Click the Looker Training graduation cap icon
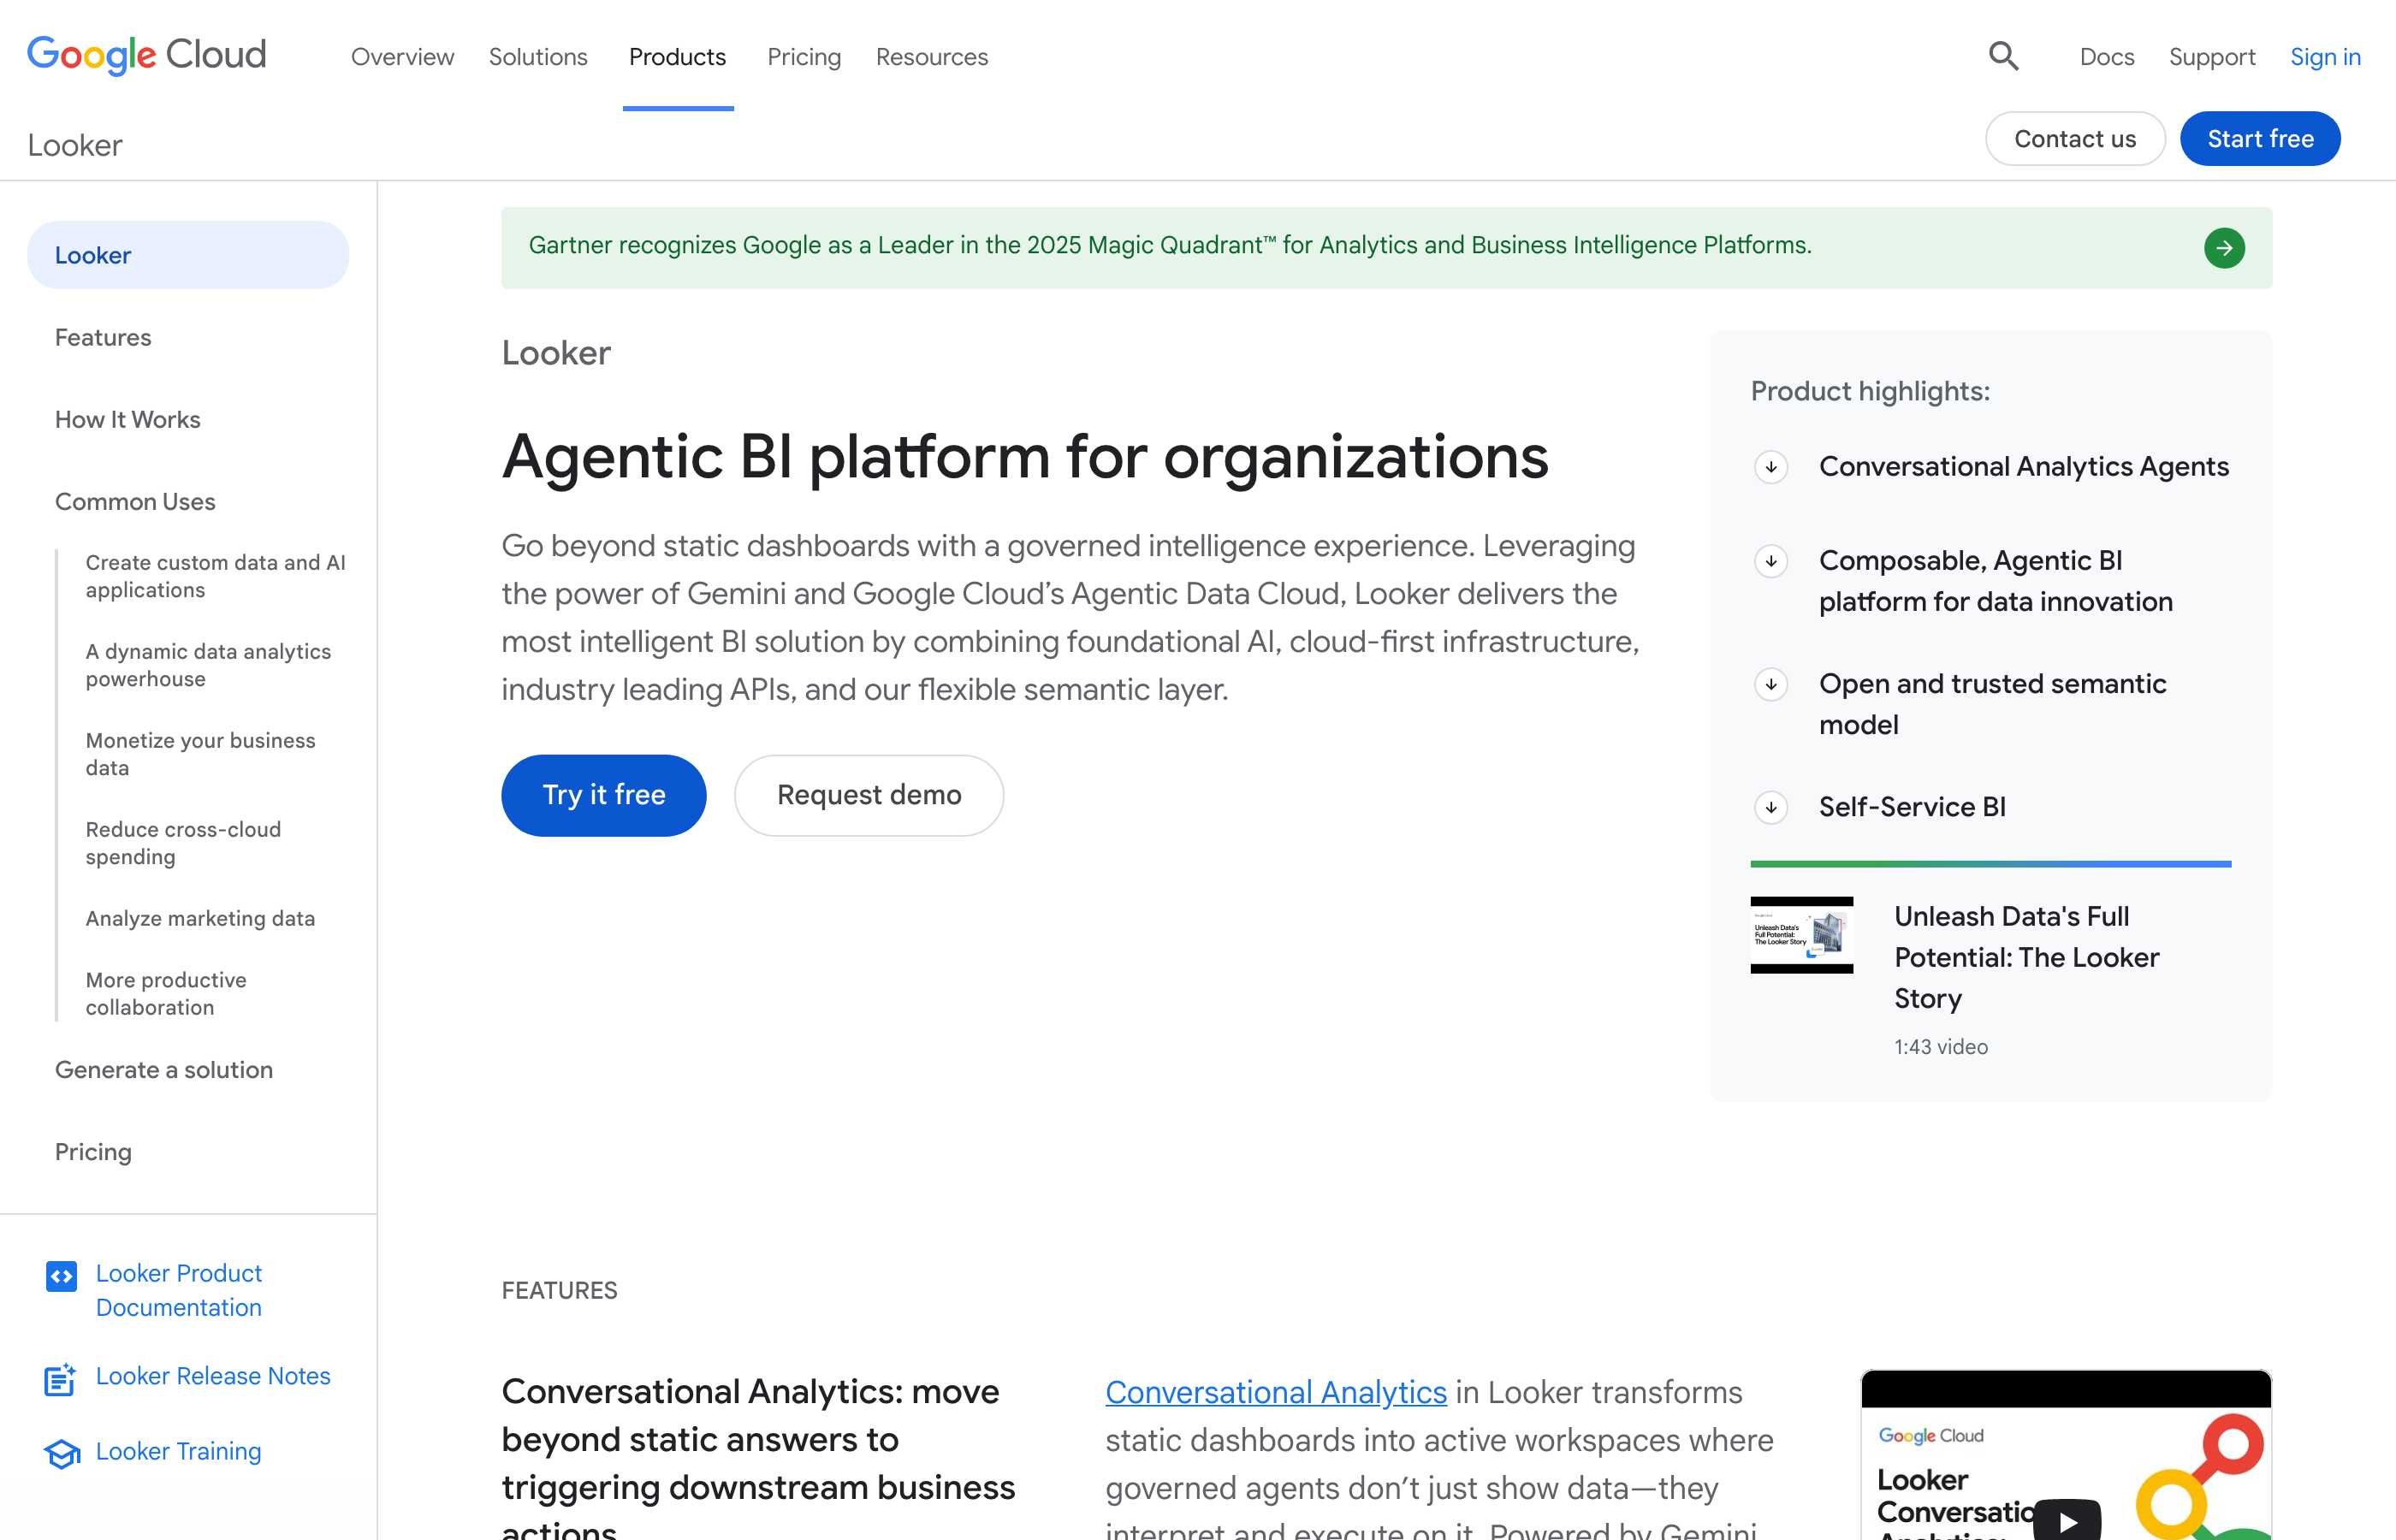Screen dimensions: 2396x1540 (62, 1453)
